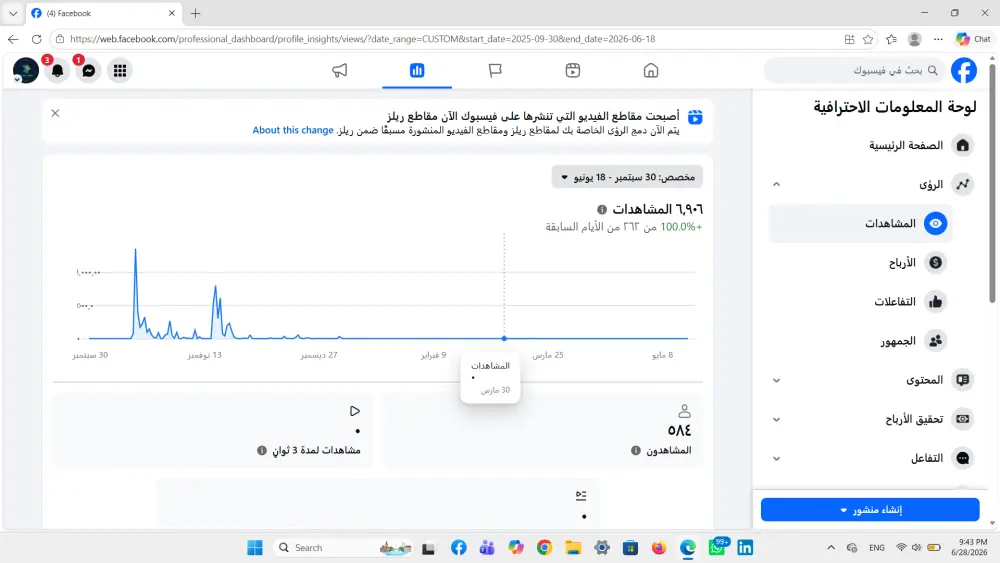1000x563 pixels.
Task: Click the browser address bar URL
Action: tap(362, 39)
